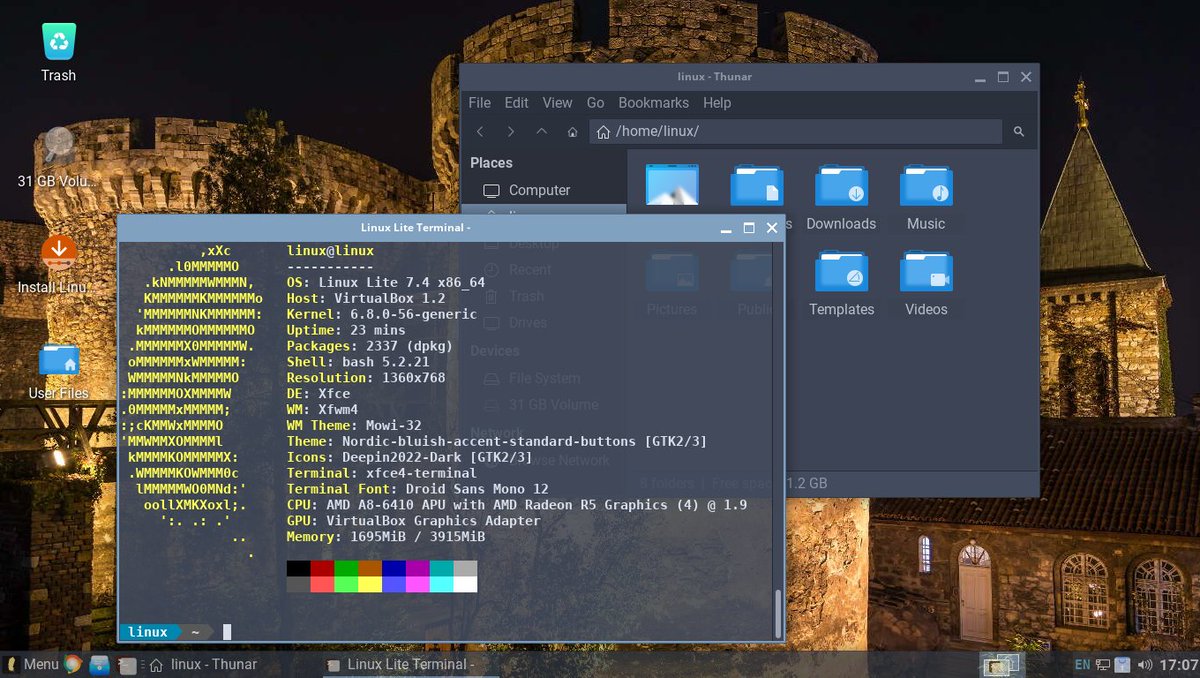Click 'Shell: bash 5.2.21' terminal line
The image size is (1200, 678).
tap(358, 362)
